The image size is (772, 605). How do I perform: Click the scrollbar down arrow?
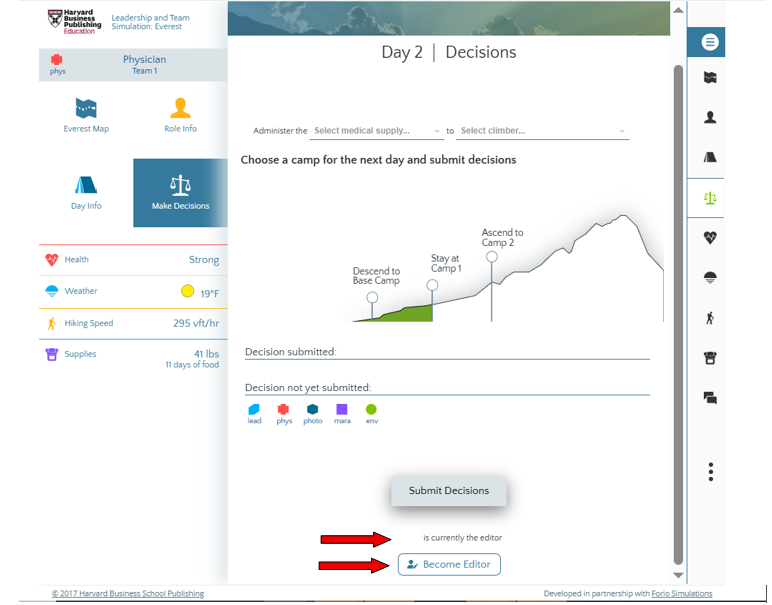pyautogui.click(x=678, y=576)
